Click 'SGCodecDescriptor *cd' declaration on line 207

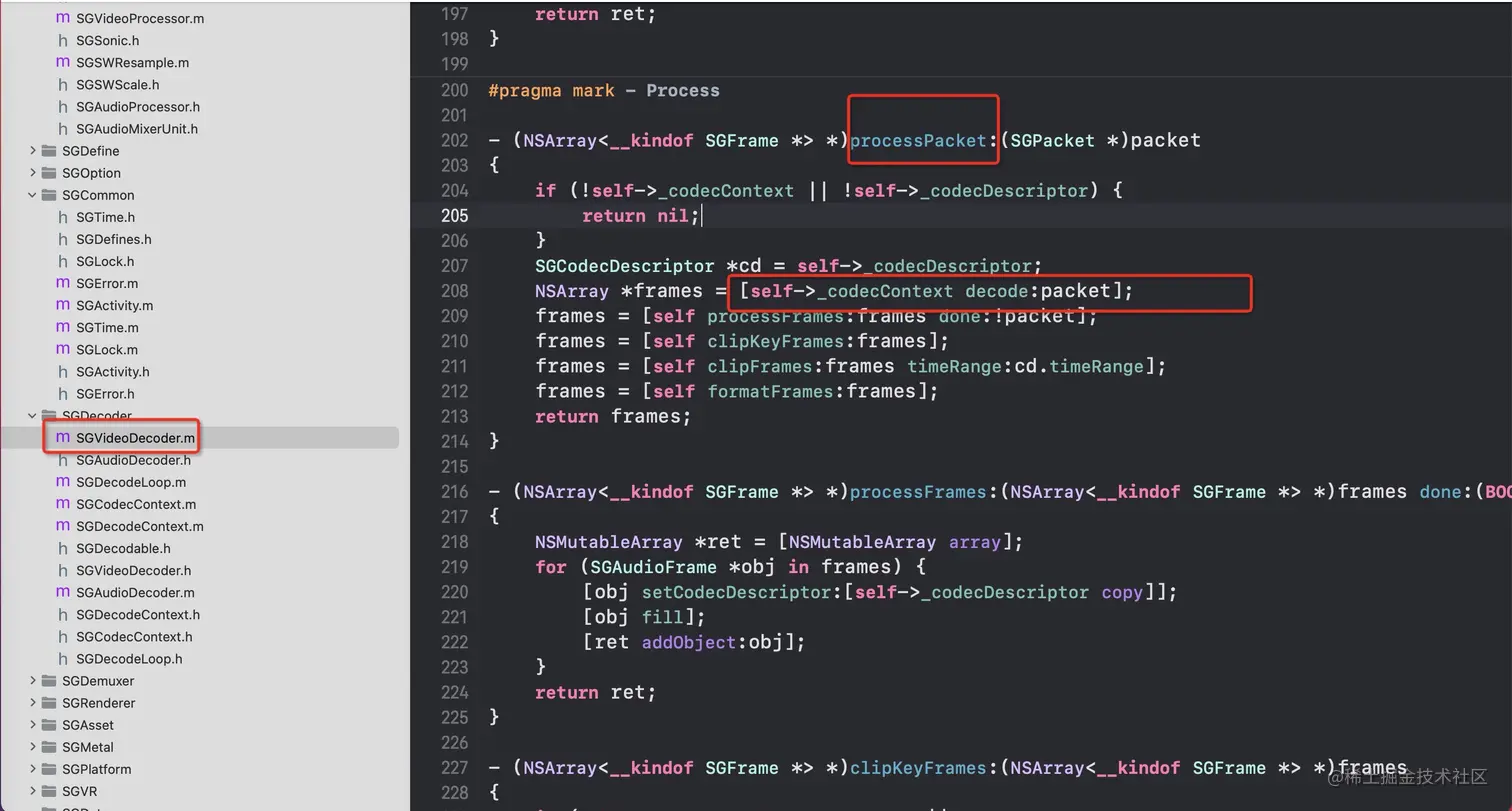[647, 266]
